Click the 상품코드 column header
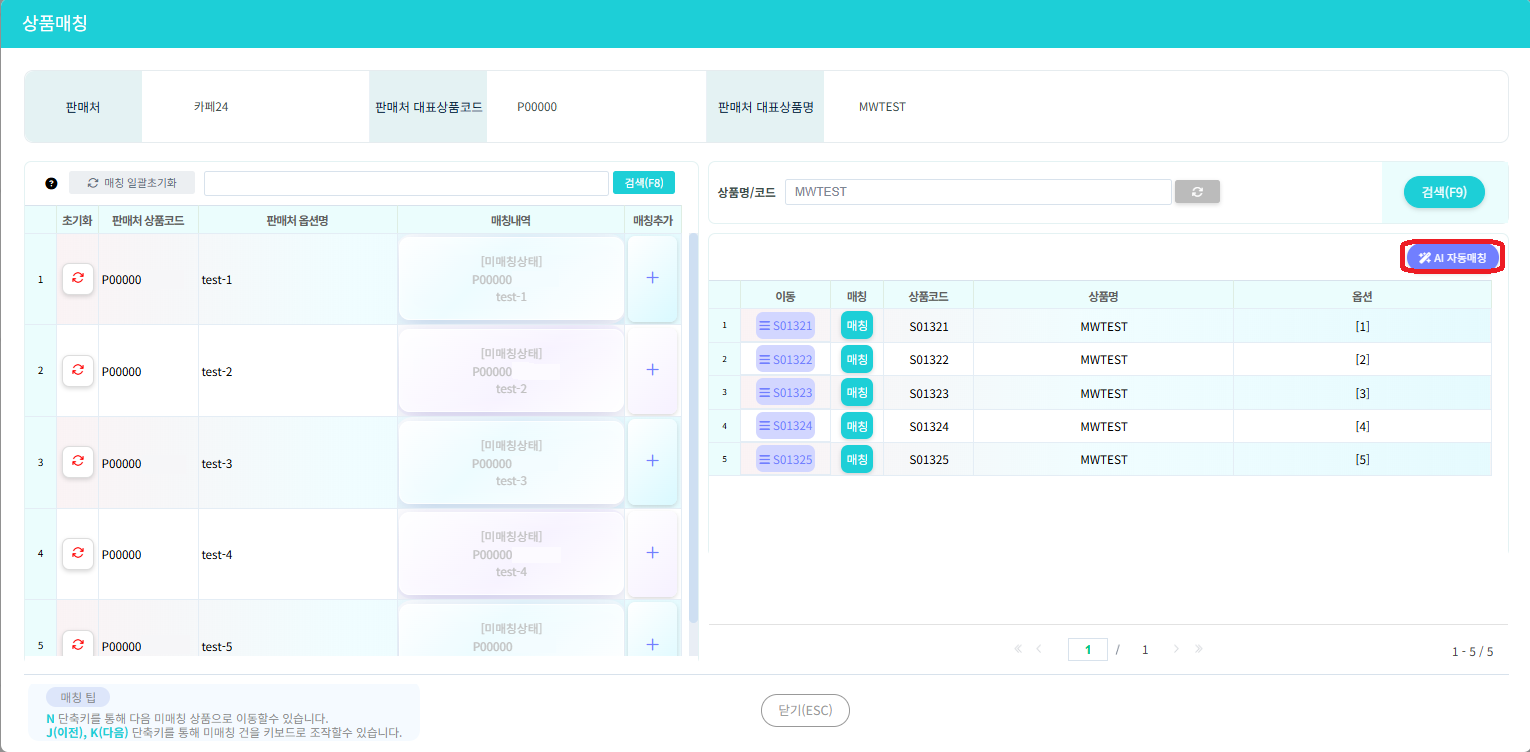Viewport: 1530px width, 752px height. click(x=928, y=296)
